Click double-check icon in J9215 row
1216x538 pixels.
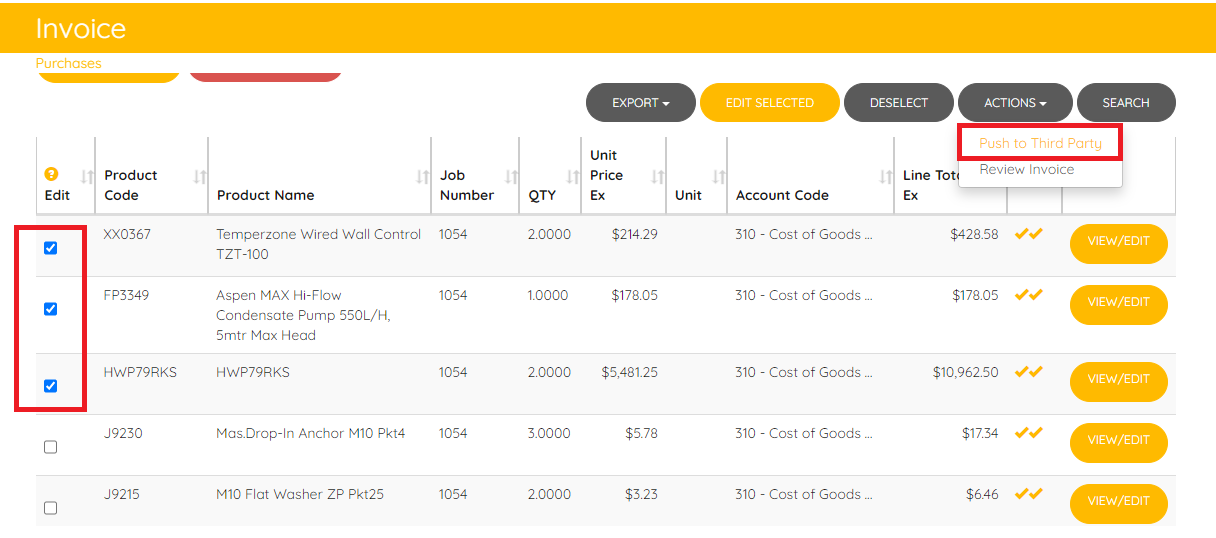[x=1029, y=493]
